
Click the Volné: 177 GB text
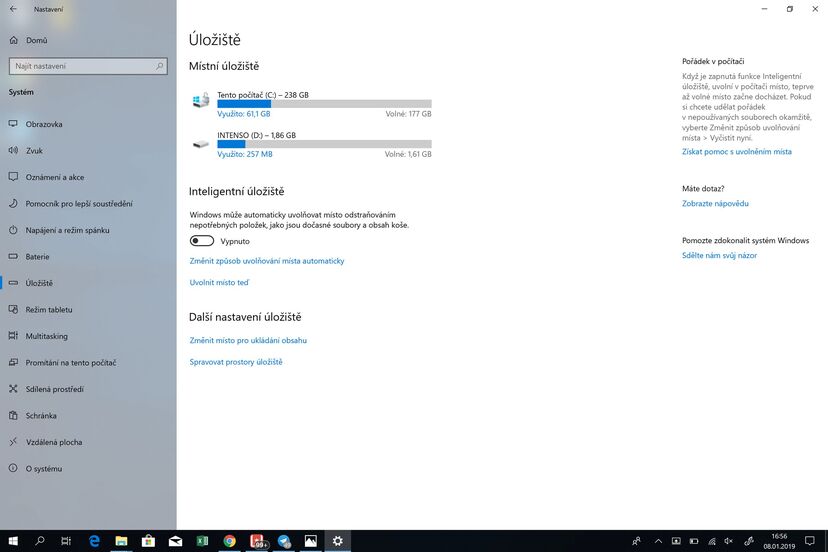point(408,114)
